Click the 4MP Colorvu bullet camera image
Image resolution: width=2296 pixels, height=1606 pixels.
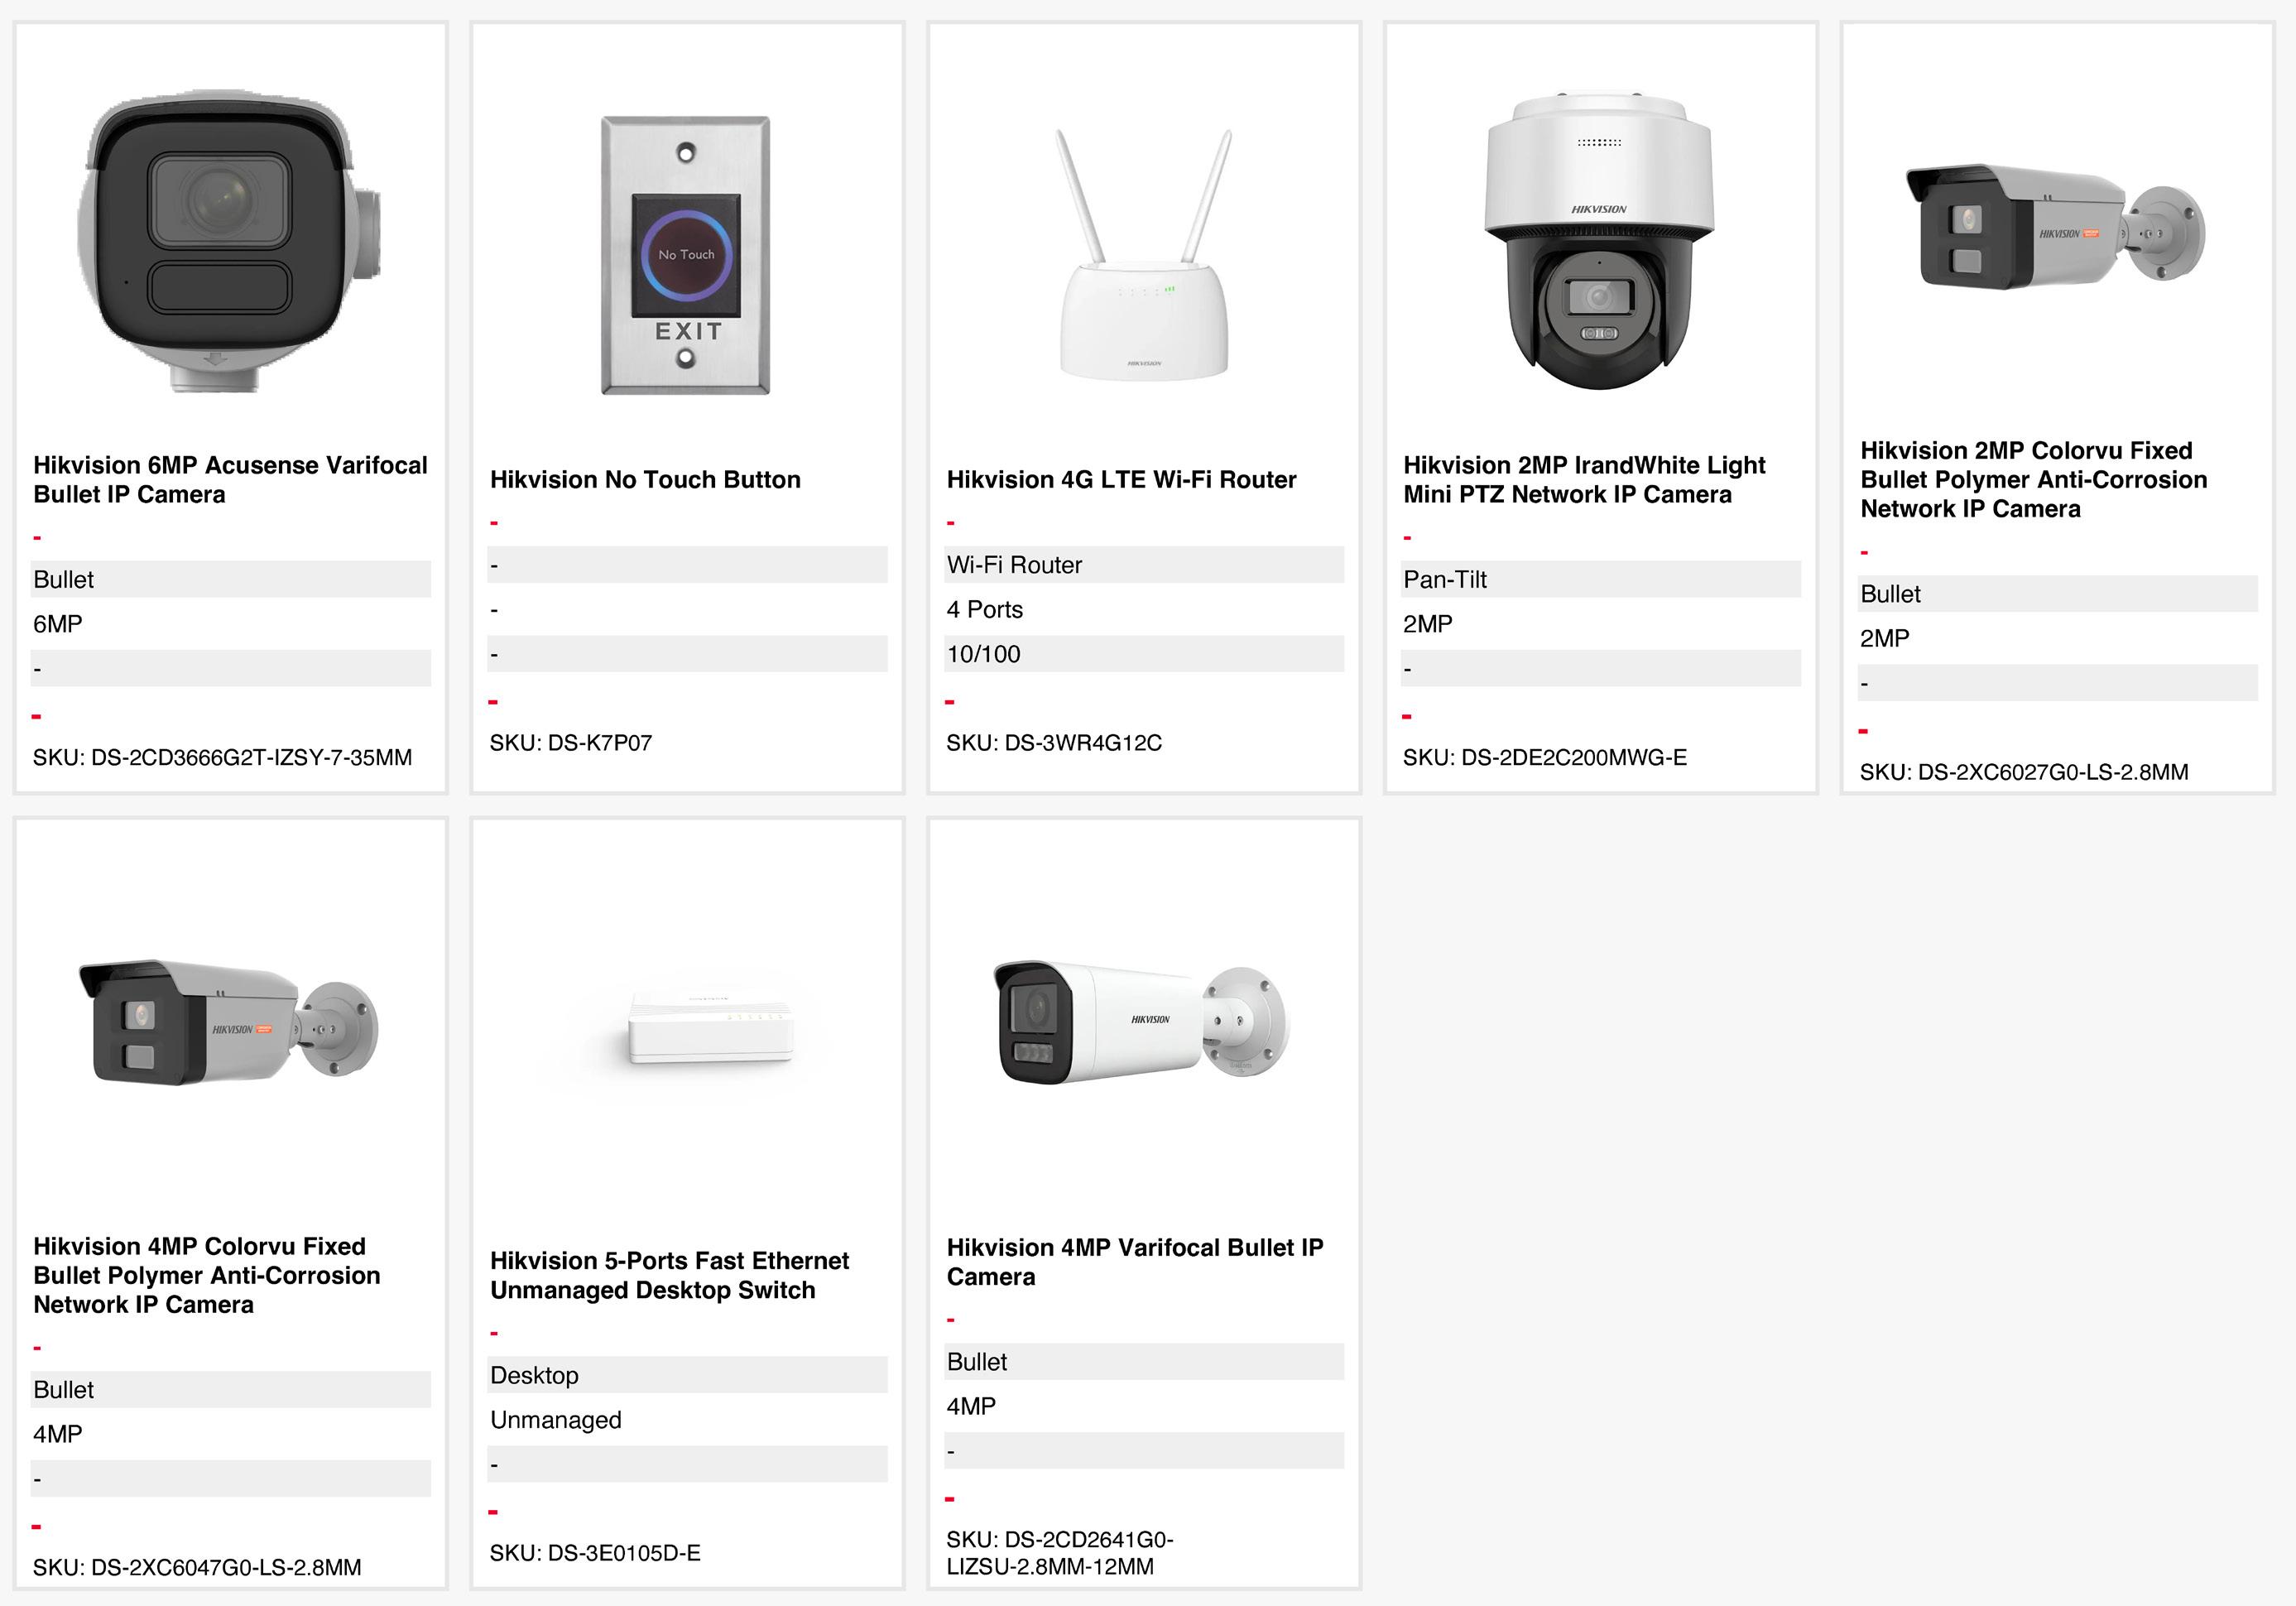point(229,1022)
